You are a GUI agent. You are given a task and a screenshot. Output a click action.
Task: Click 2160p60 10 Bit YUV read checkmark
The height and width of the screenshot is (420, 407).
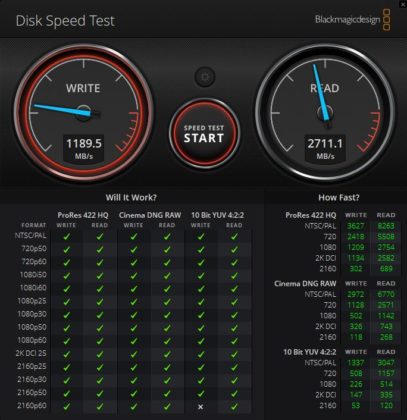click(x=234, y=406)
